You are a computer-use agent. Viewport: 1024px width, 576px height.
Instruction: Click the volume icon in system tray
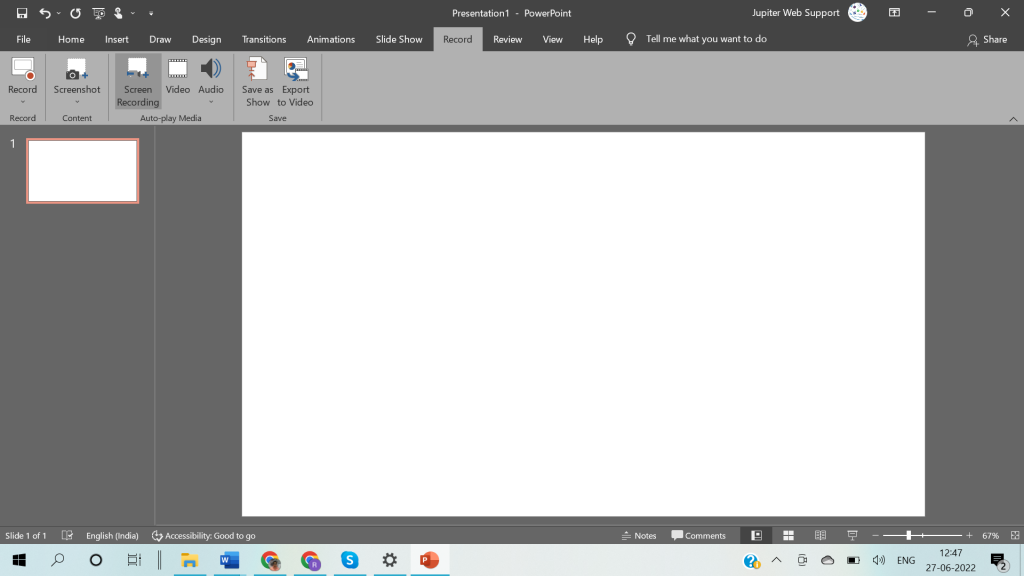pyautogui.click(x=879, y=560)
